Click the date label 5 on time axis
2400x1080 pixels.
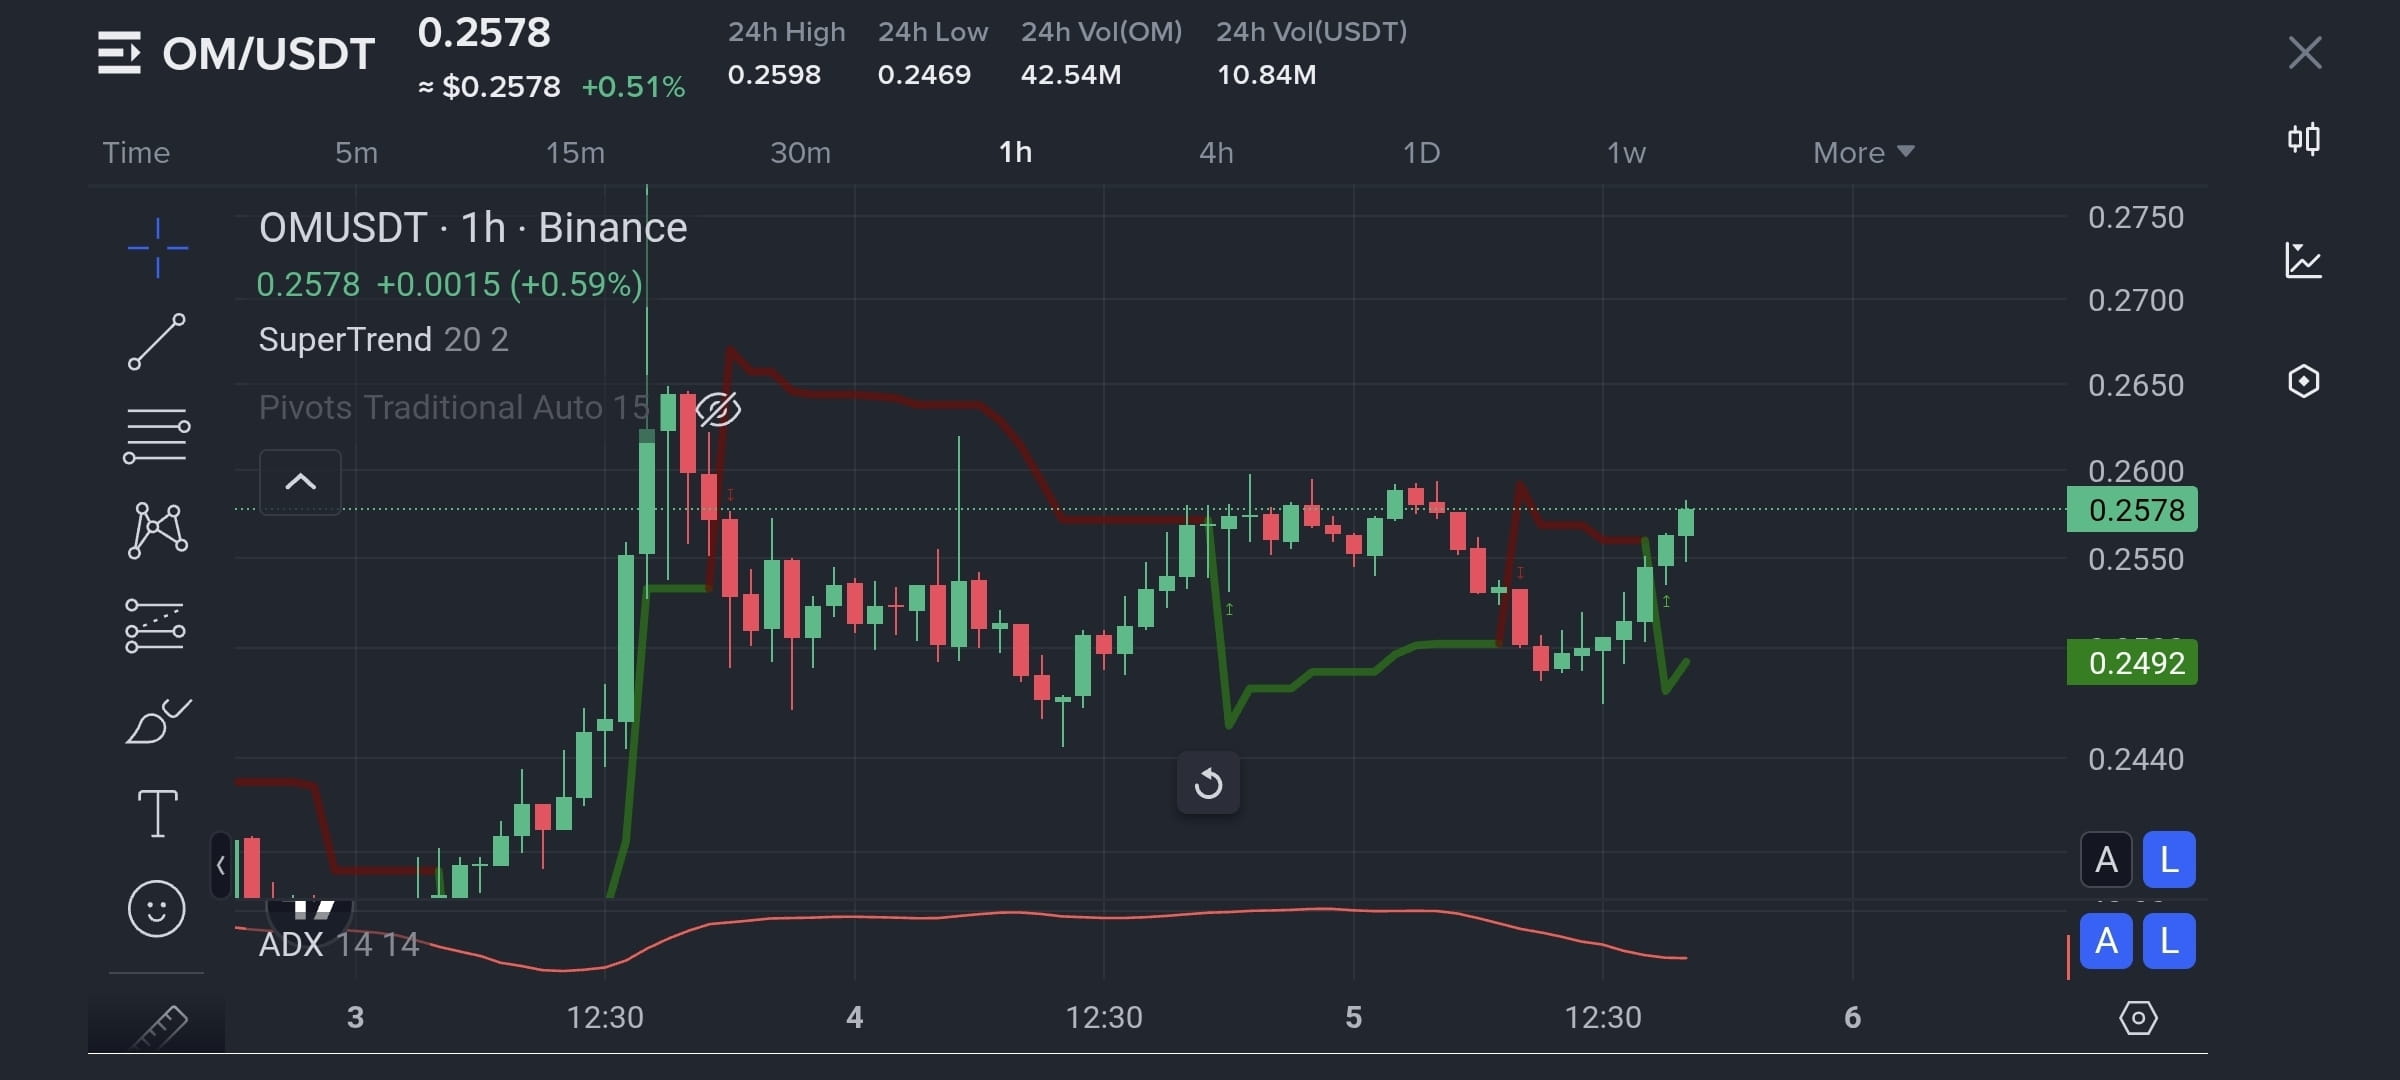1353,1018
